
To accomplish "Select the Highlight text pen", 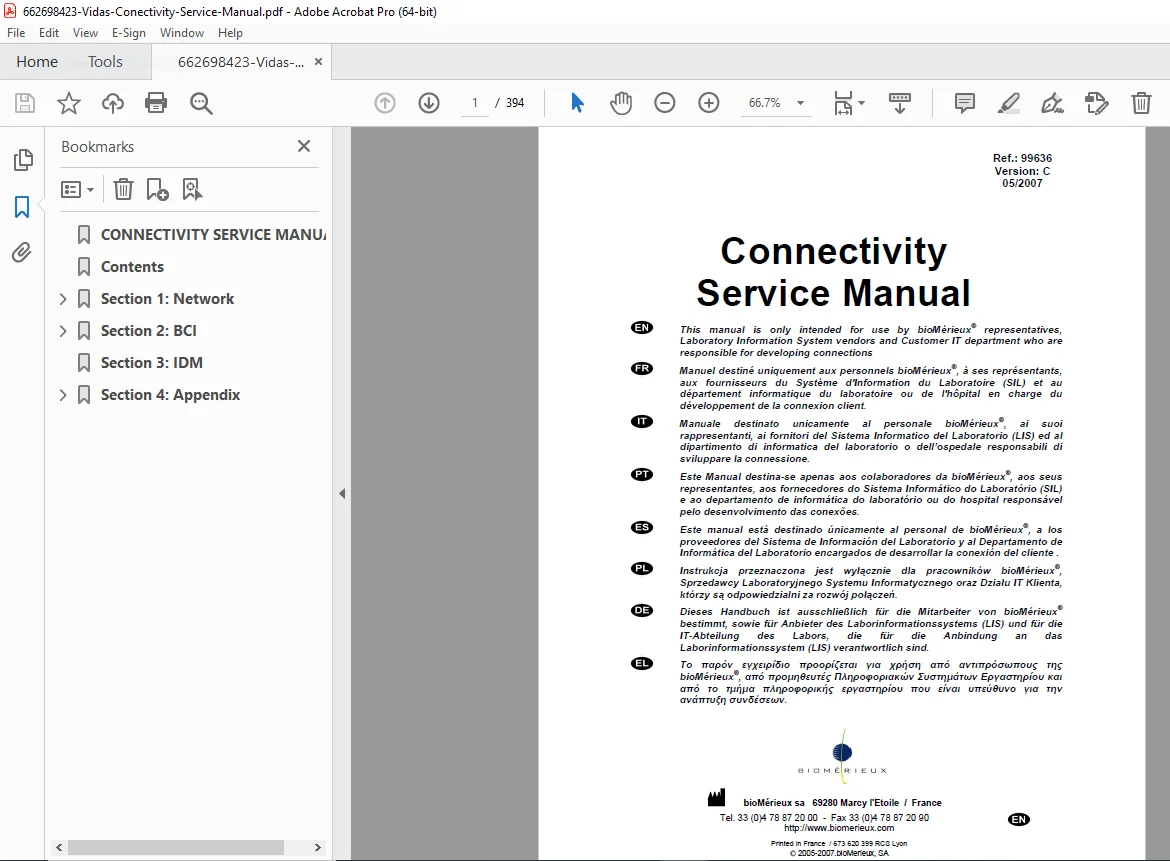I will click(x=1008, y=103).
